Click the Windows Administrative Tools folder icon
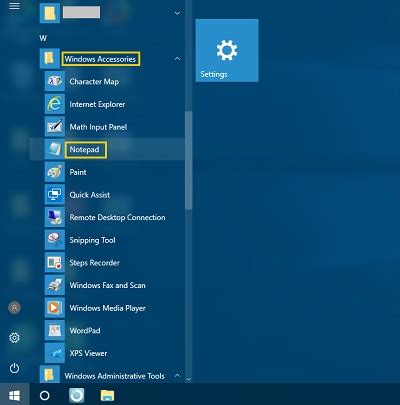The height and width of the screenshot is (405, 400). 50,374
